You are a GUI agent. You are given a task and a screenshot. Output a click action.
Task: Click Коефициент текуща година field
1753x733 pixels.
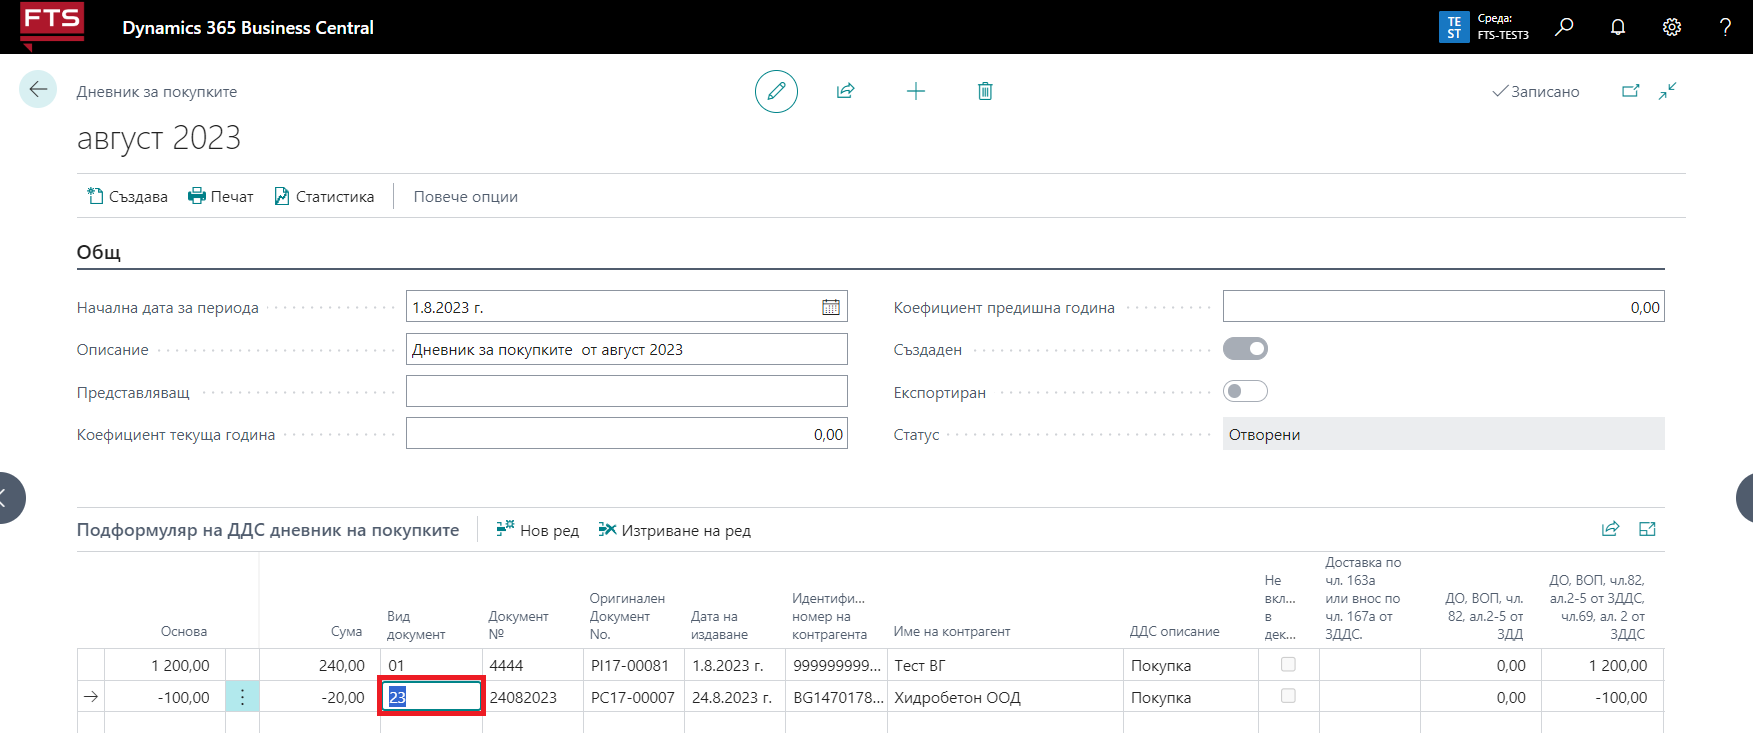tap(626, 433)
